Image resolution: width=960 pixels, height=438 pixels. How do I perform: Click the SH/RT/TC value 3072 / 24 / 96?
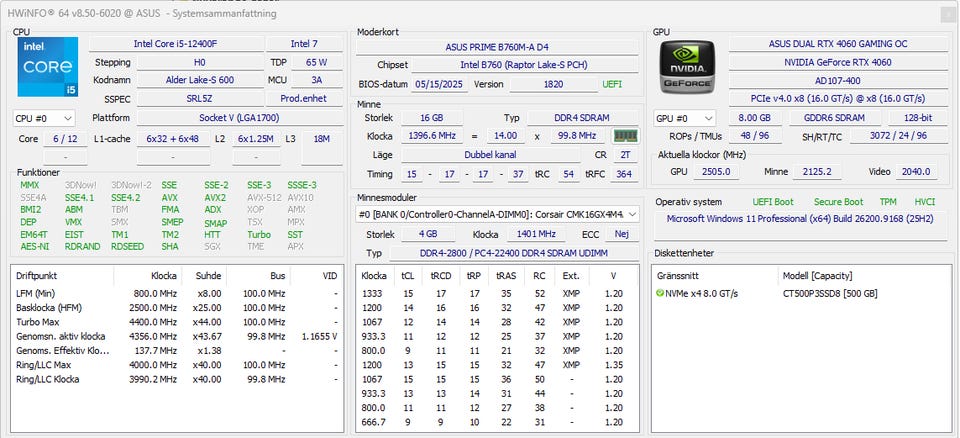[x=898, y=136]
